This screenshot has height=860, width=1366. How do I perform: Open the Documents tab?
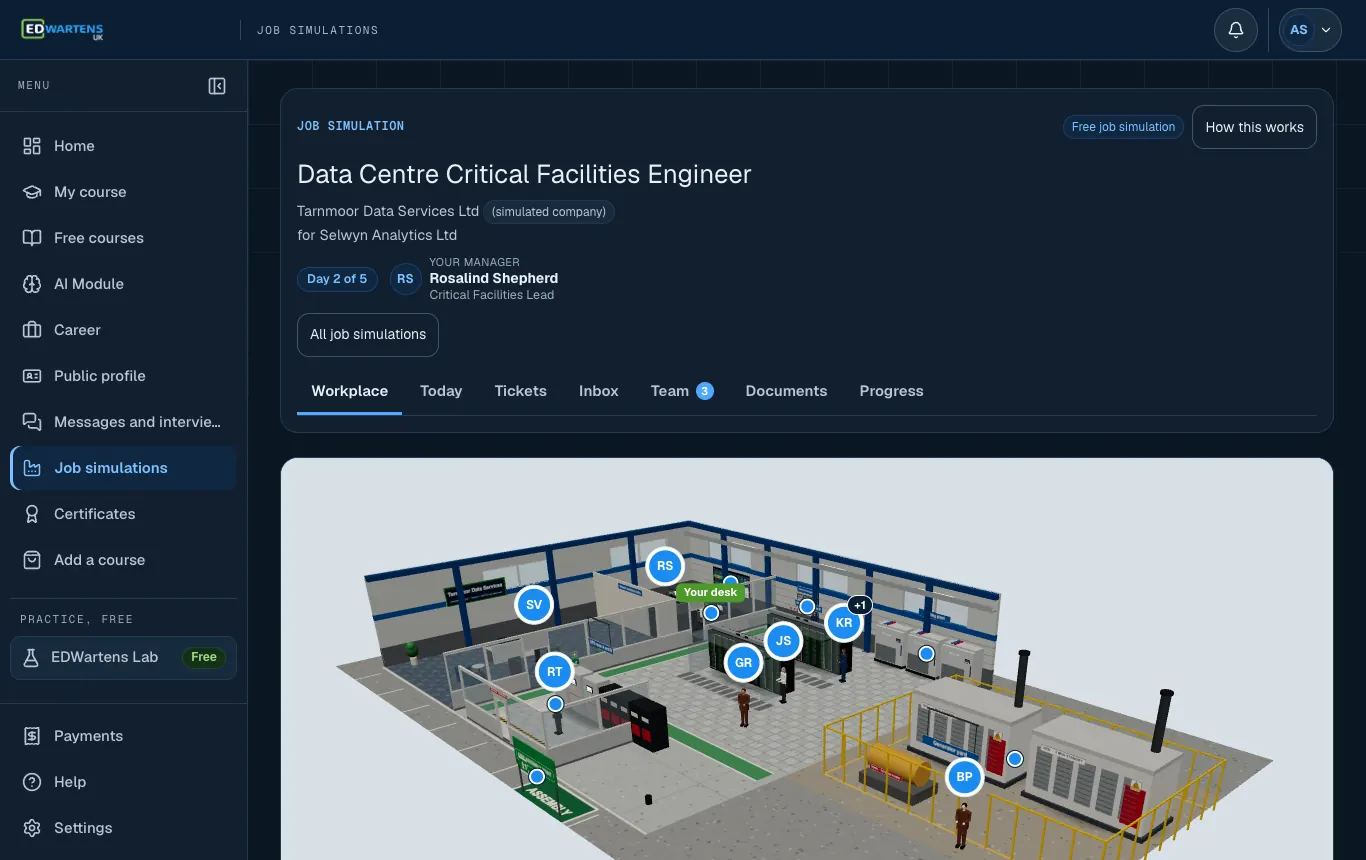pyautogui.click(x=786, y=391)
